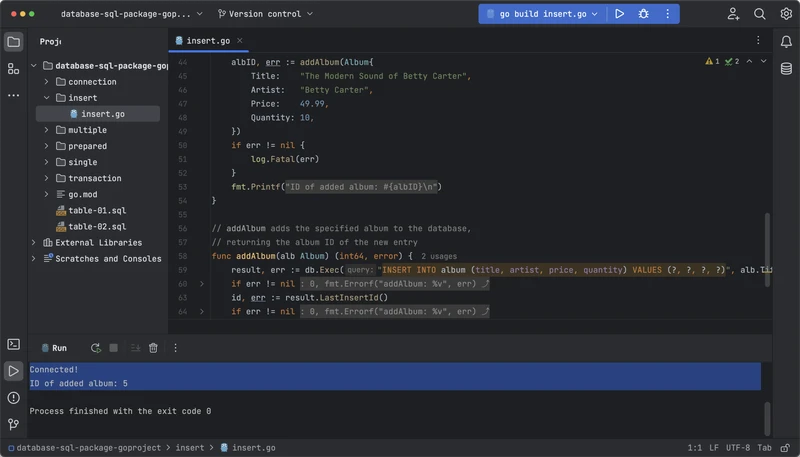The height and width of the screenshot is (457, 800).
Task: Expand the connection folder in project tree
Action: [47, 82]
